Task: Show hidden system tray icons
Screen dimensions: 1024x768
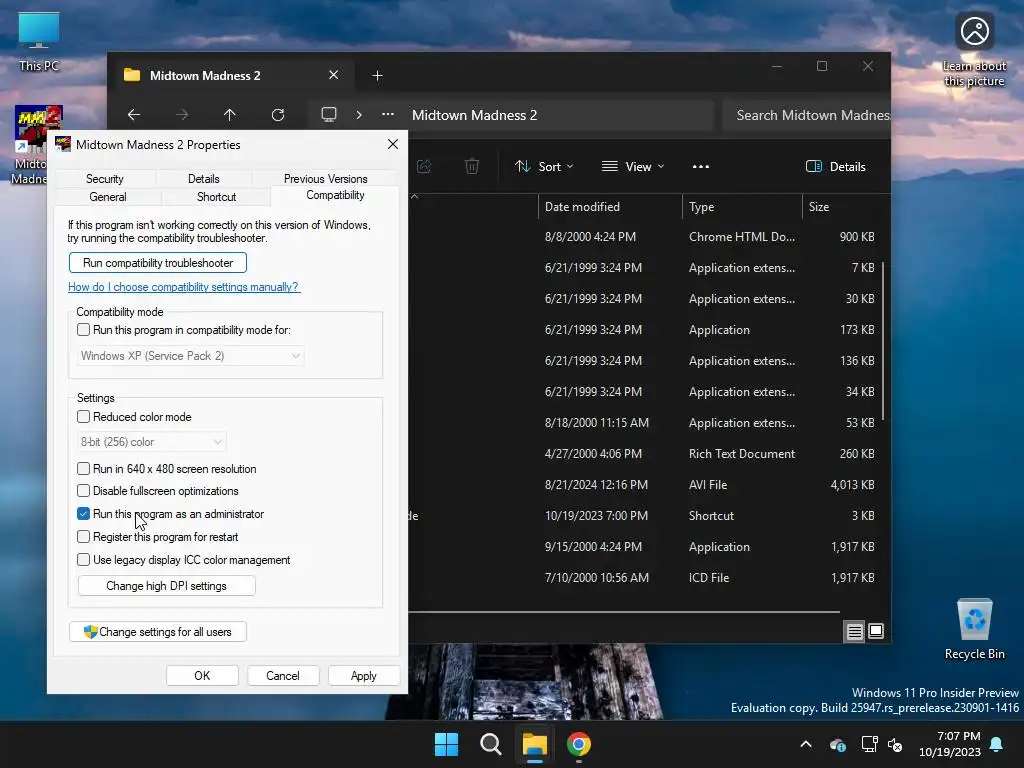Action: click(806, 744)
